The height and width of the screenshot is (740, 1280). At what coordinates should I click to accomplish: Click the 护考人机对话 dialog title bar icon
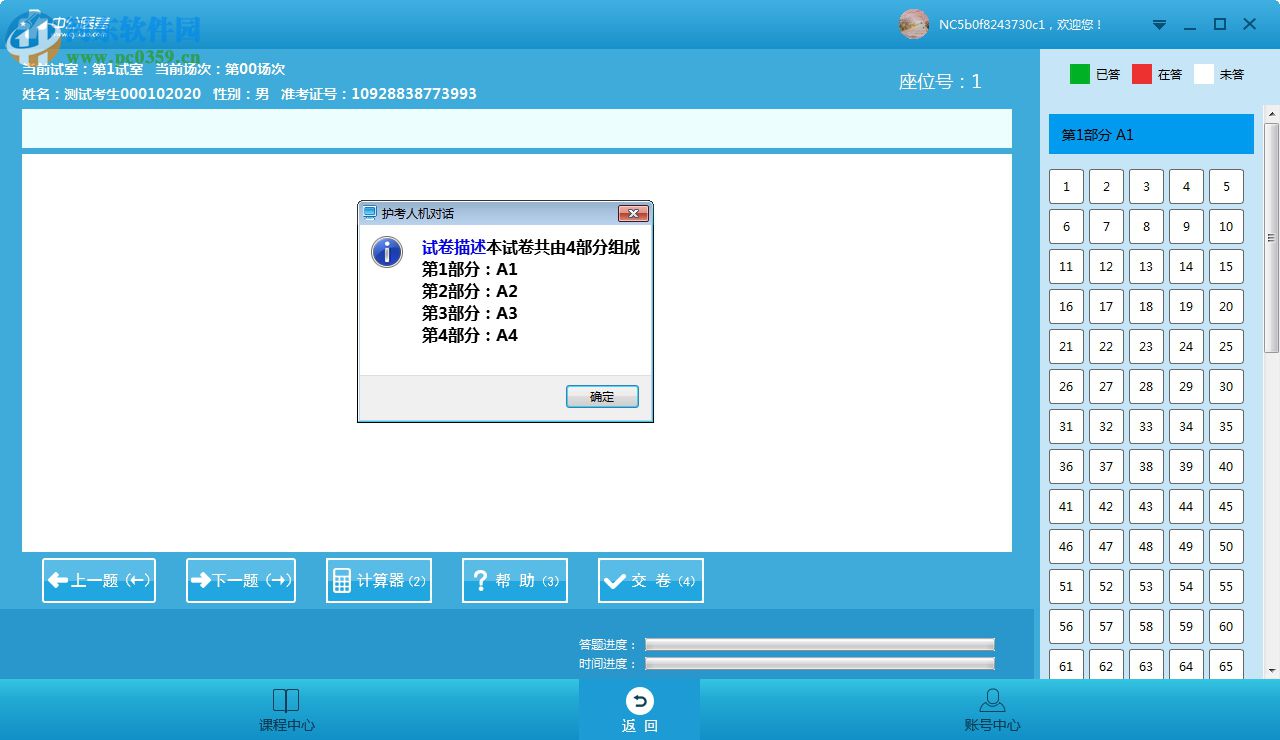tap(370, 213)
